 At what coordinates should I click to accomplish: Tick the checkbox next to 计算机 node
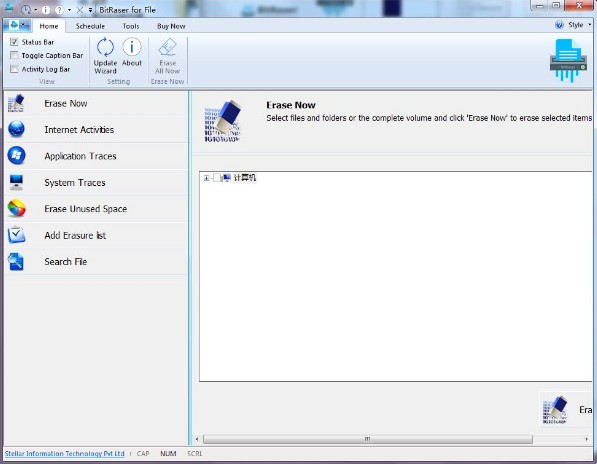[217, 178]
